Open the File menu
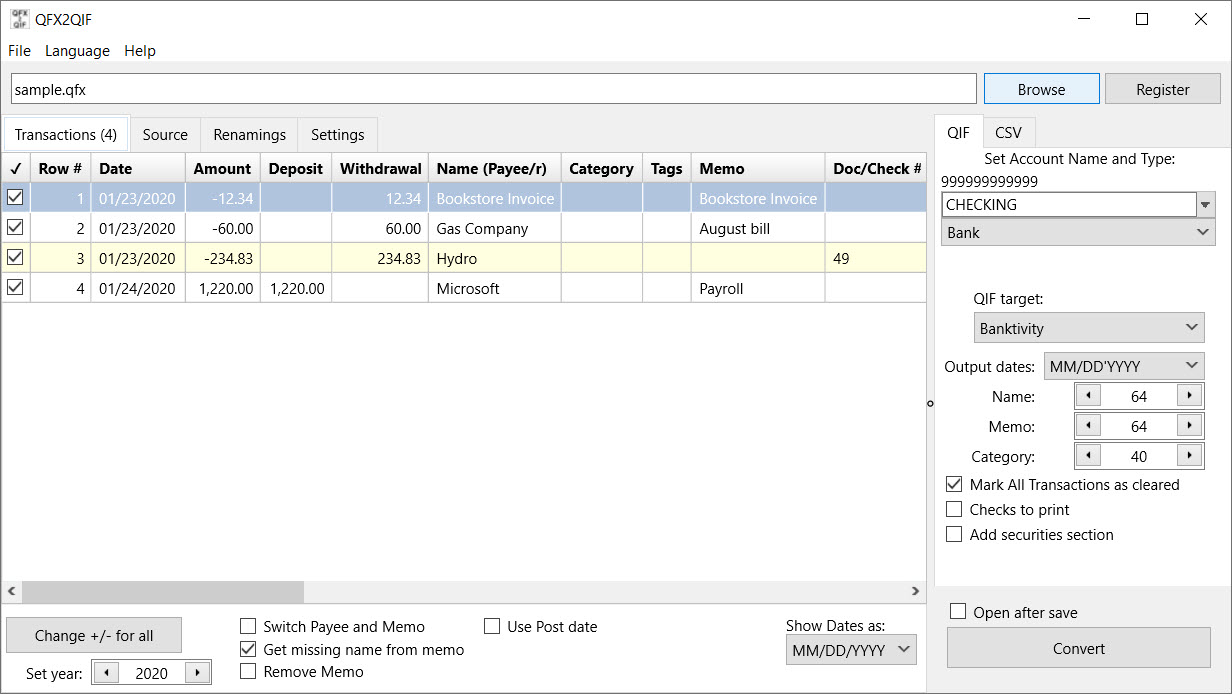1232x694 pixels. 19,50
